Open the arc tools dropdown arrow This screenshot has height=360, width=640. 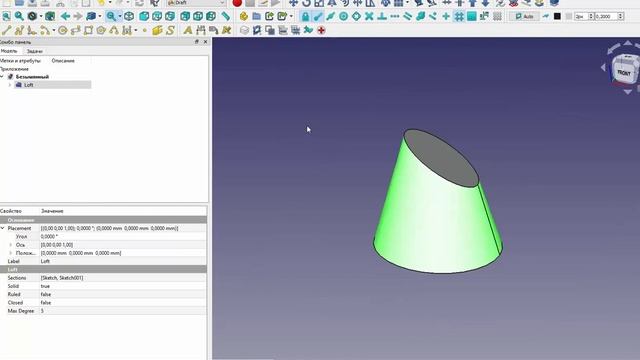[53, 30]
